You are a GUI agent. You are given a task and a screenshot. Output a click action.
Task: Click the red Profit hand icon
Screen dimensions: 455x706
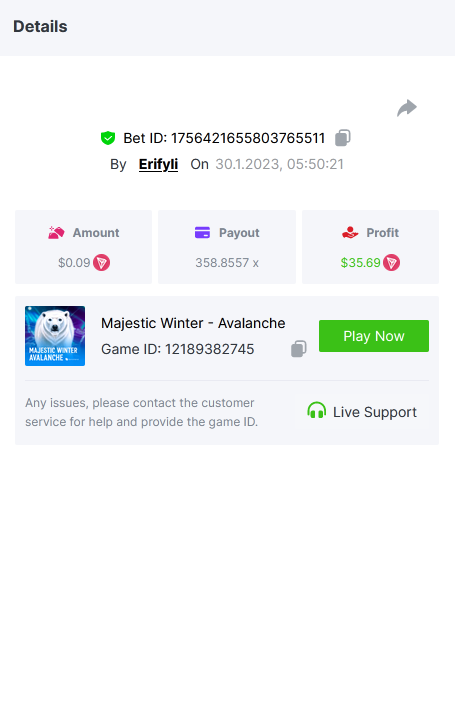coord(350,233)
